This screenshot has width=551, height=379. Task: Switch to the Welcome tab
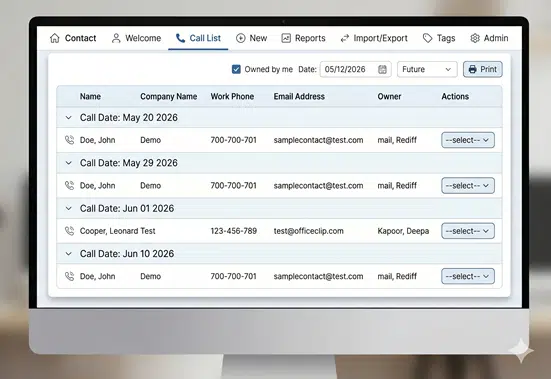pyautogui.click(x=136, y=38)
